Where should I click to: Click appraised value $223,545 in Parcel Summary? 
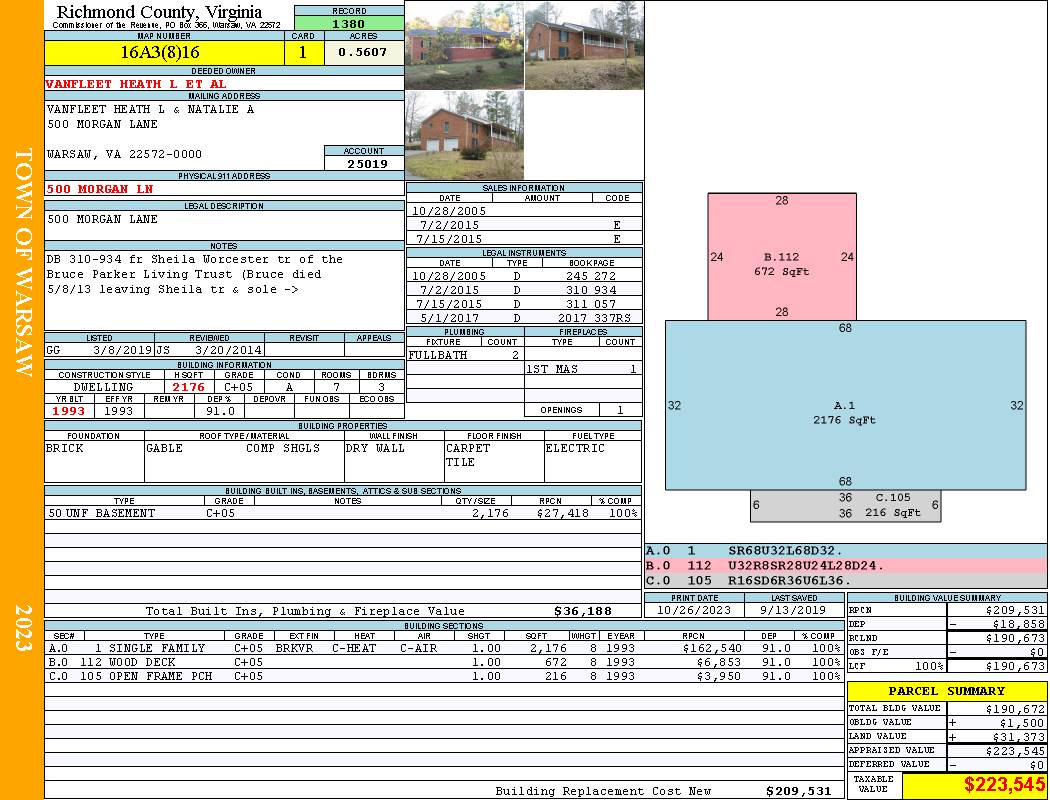coord(1015,751)
